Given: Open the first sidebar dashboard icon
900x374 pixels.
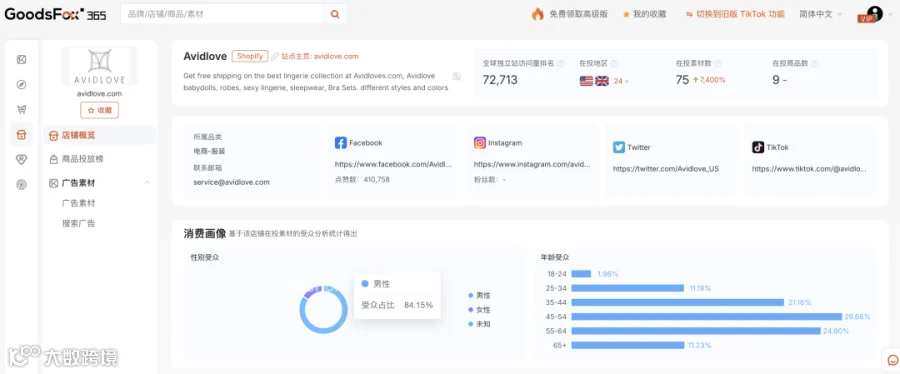Looking at the screenshot, I should (x=21, y=60).
